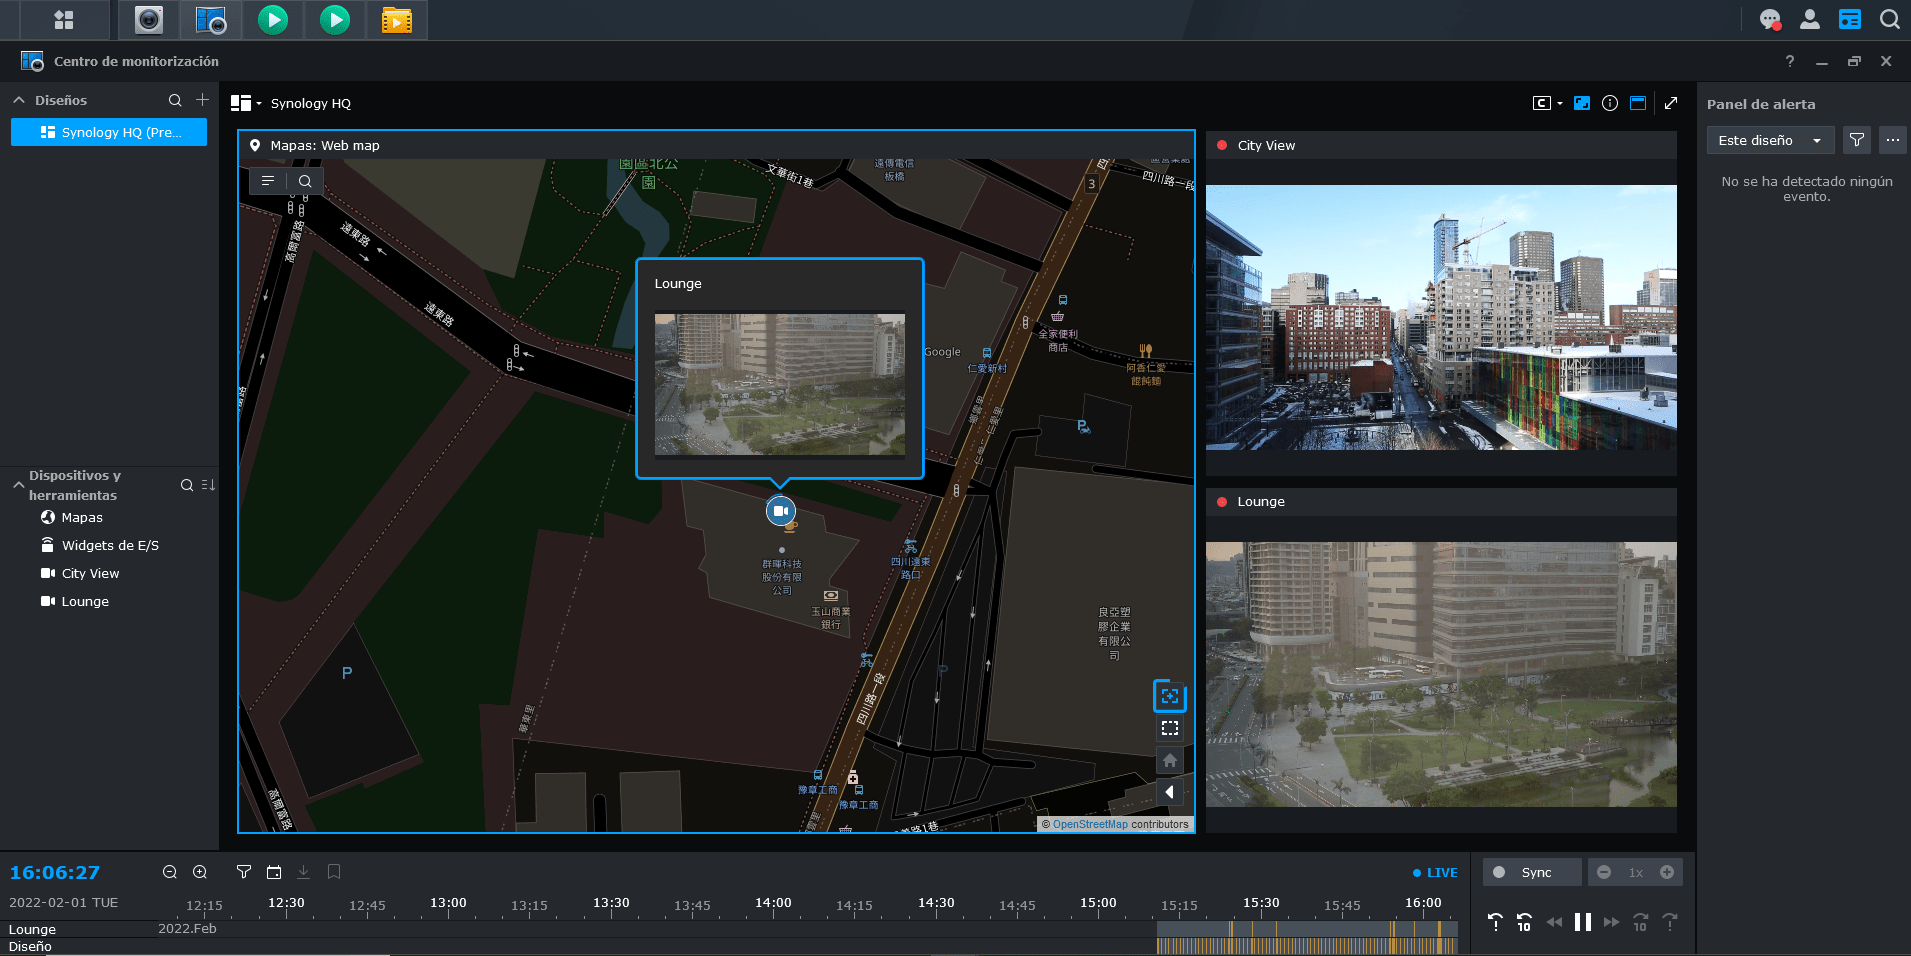Open the map list menu icon
Viewport: 1911px width, 956px height.
click(267, 181)
